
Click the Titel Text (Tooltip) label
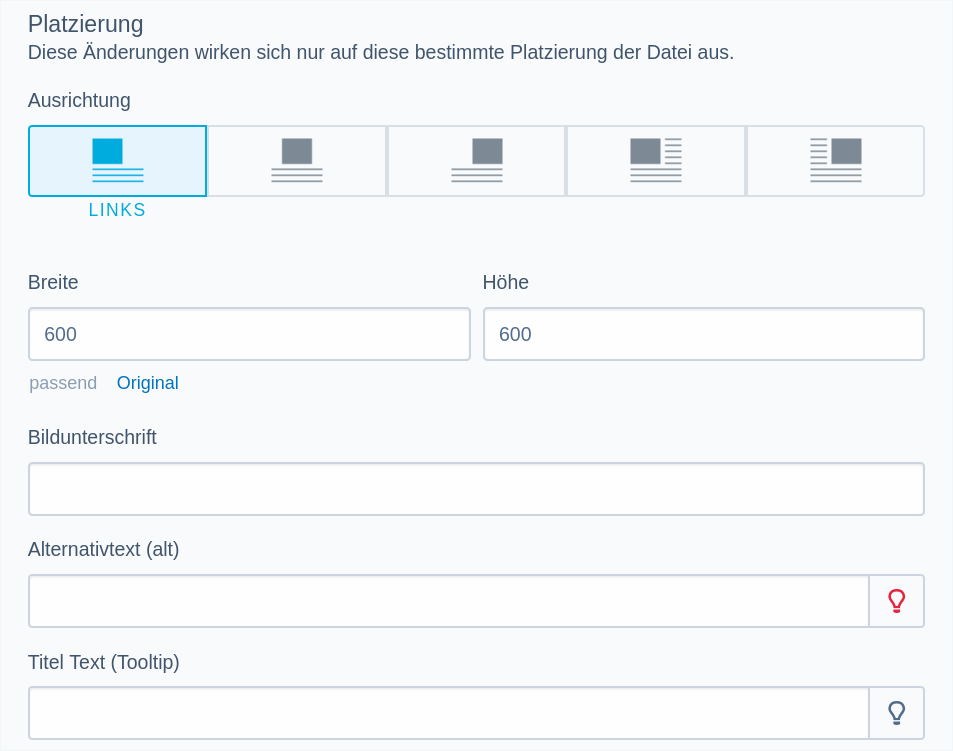click(x=104, y=662)
